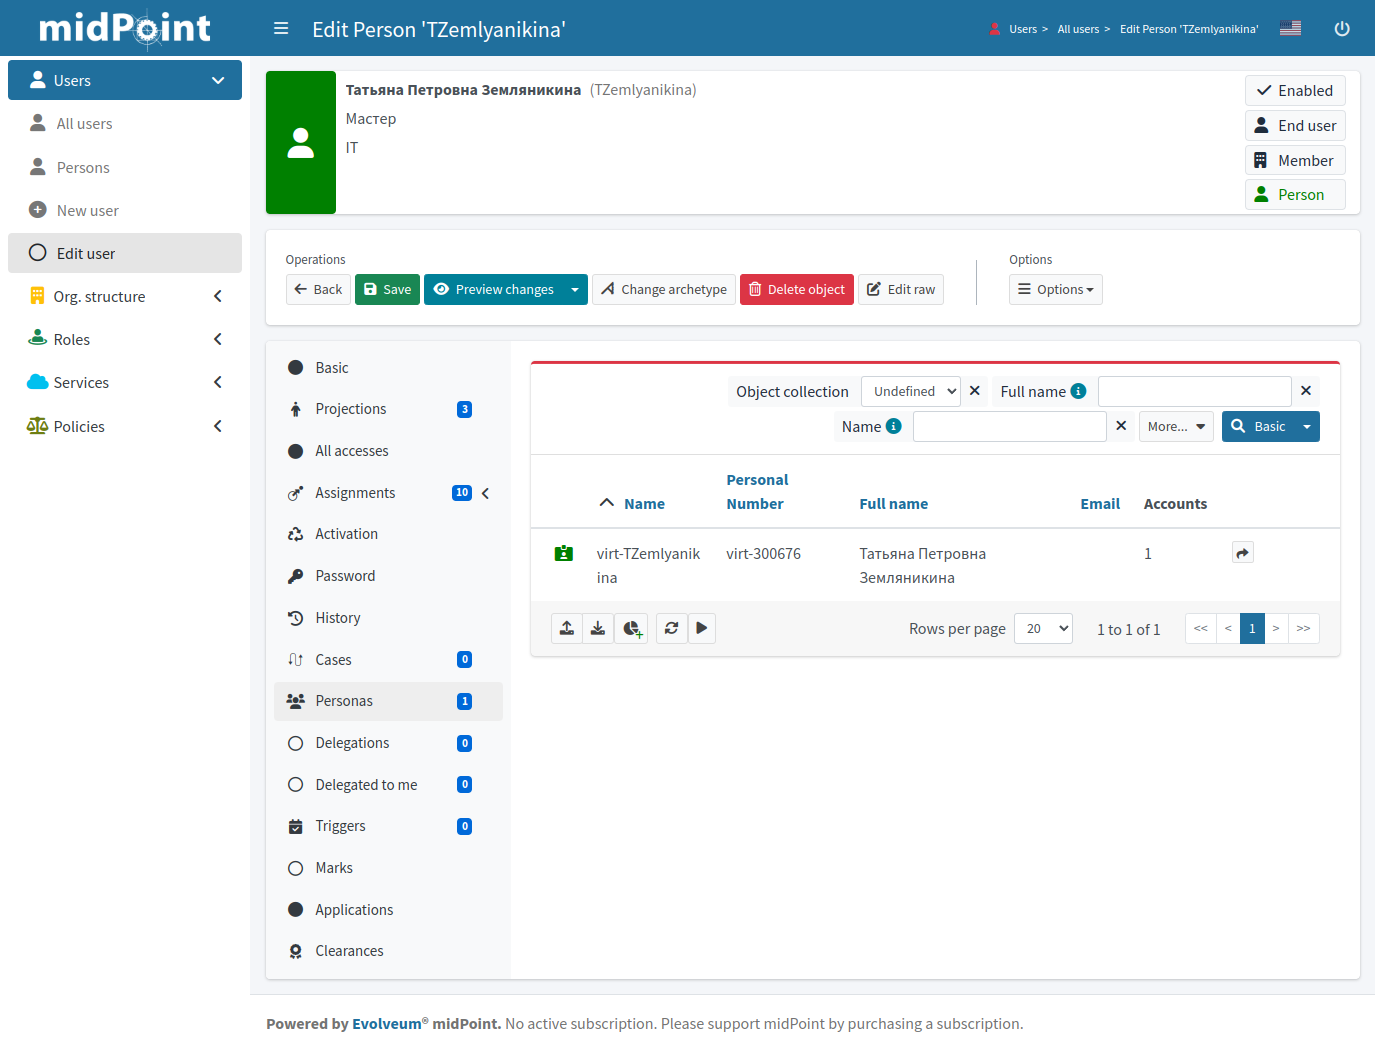Sort by Personal Number column
1375x1051 pixels.
pyautogui.click(x=757, y=492)
